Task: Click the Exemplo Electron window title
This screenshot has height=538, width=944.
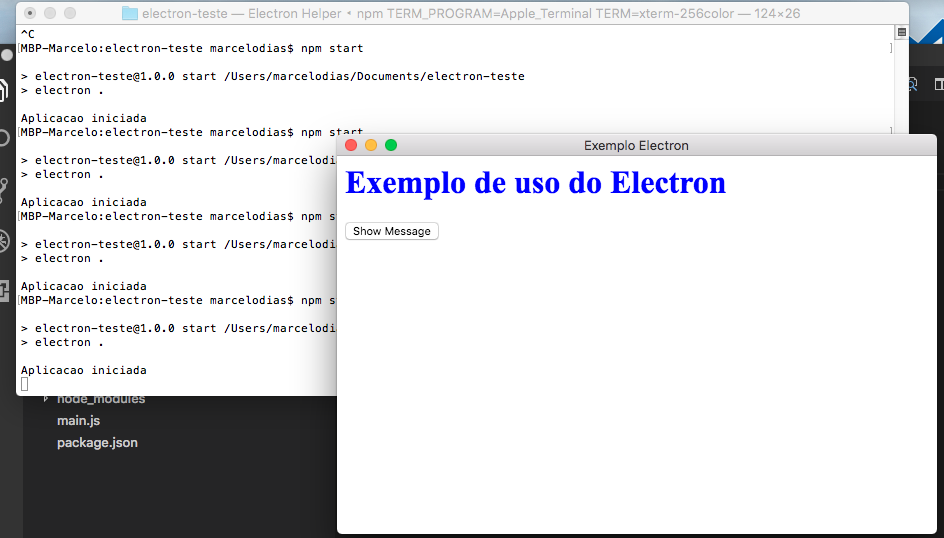Action: click(636, 146)
